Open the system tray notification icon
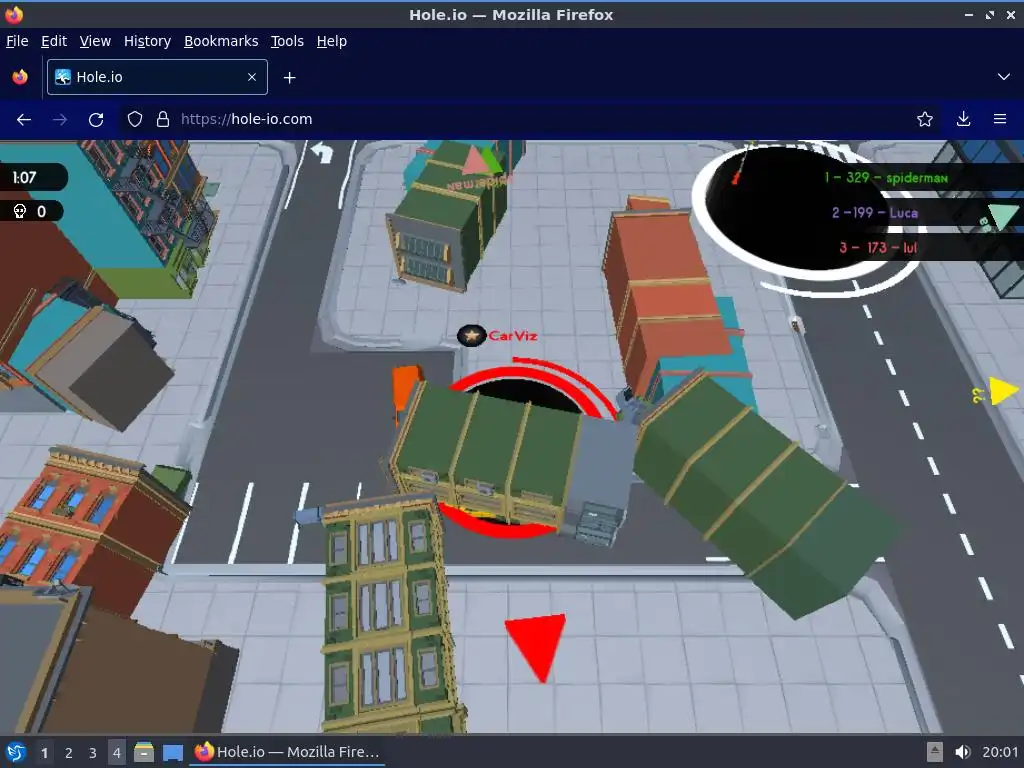 [935, 752]
